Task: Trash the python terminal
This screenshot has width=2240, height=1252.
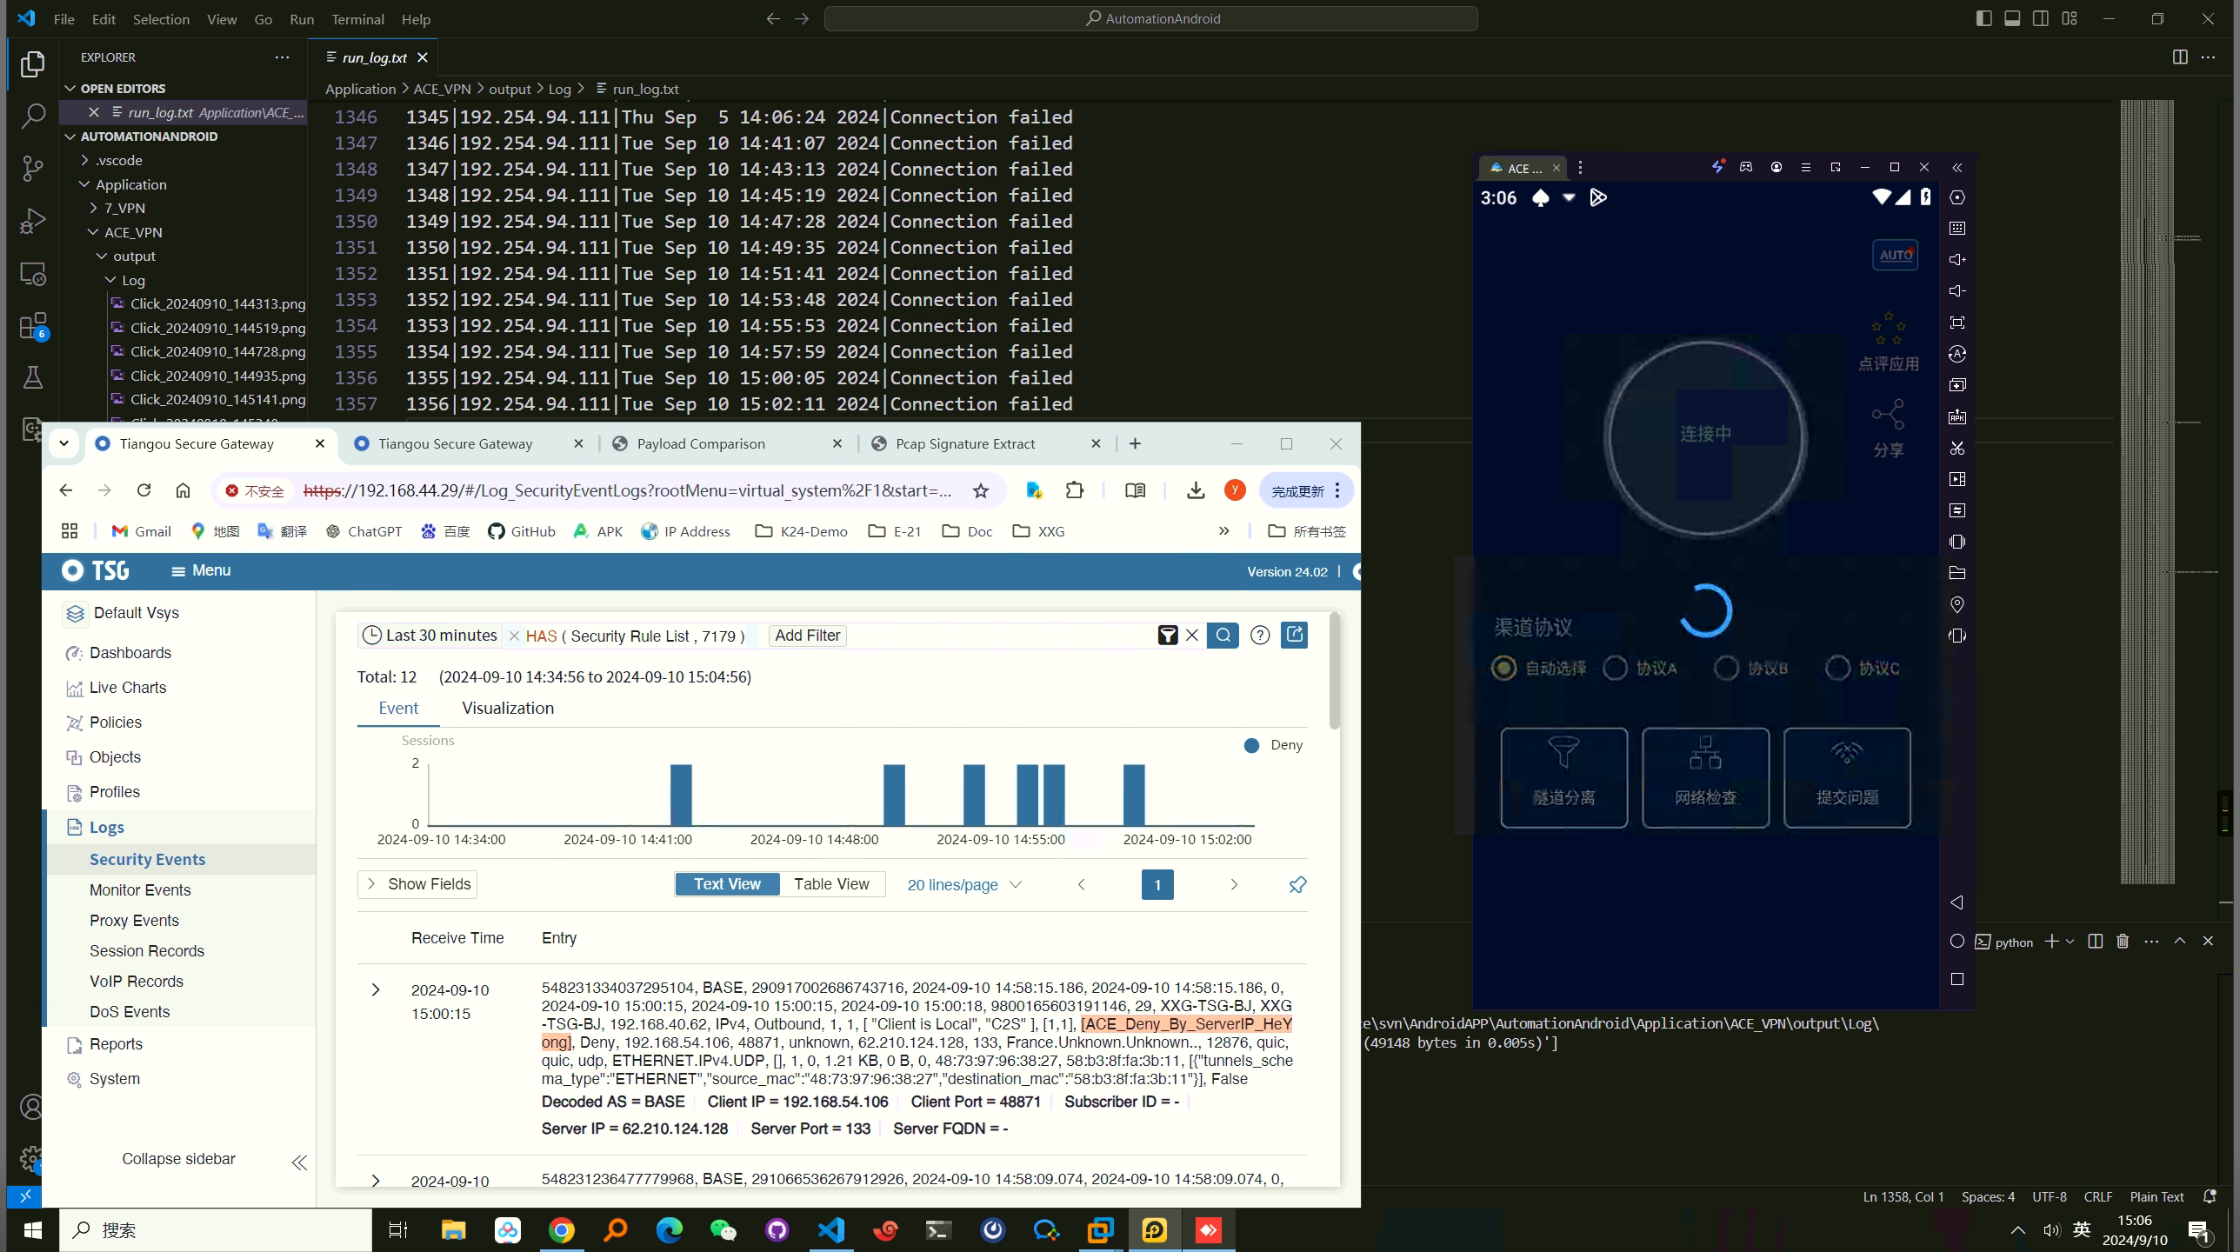Action: 2122,942
